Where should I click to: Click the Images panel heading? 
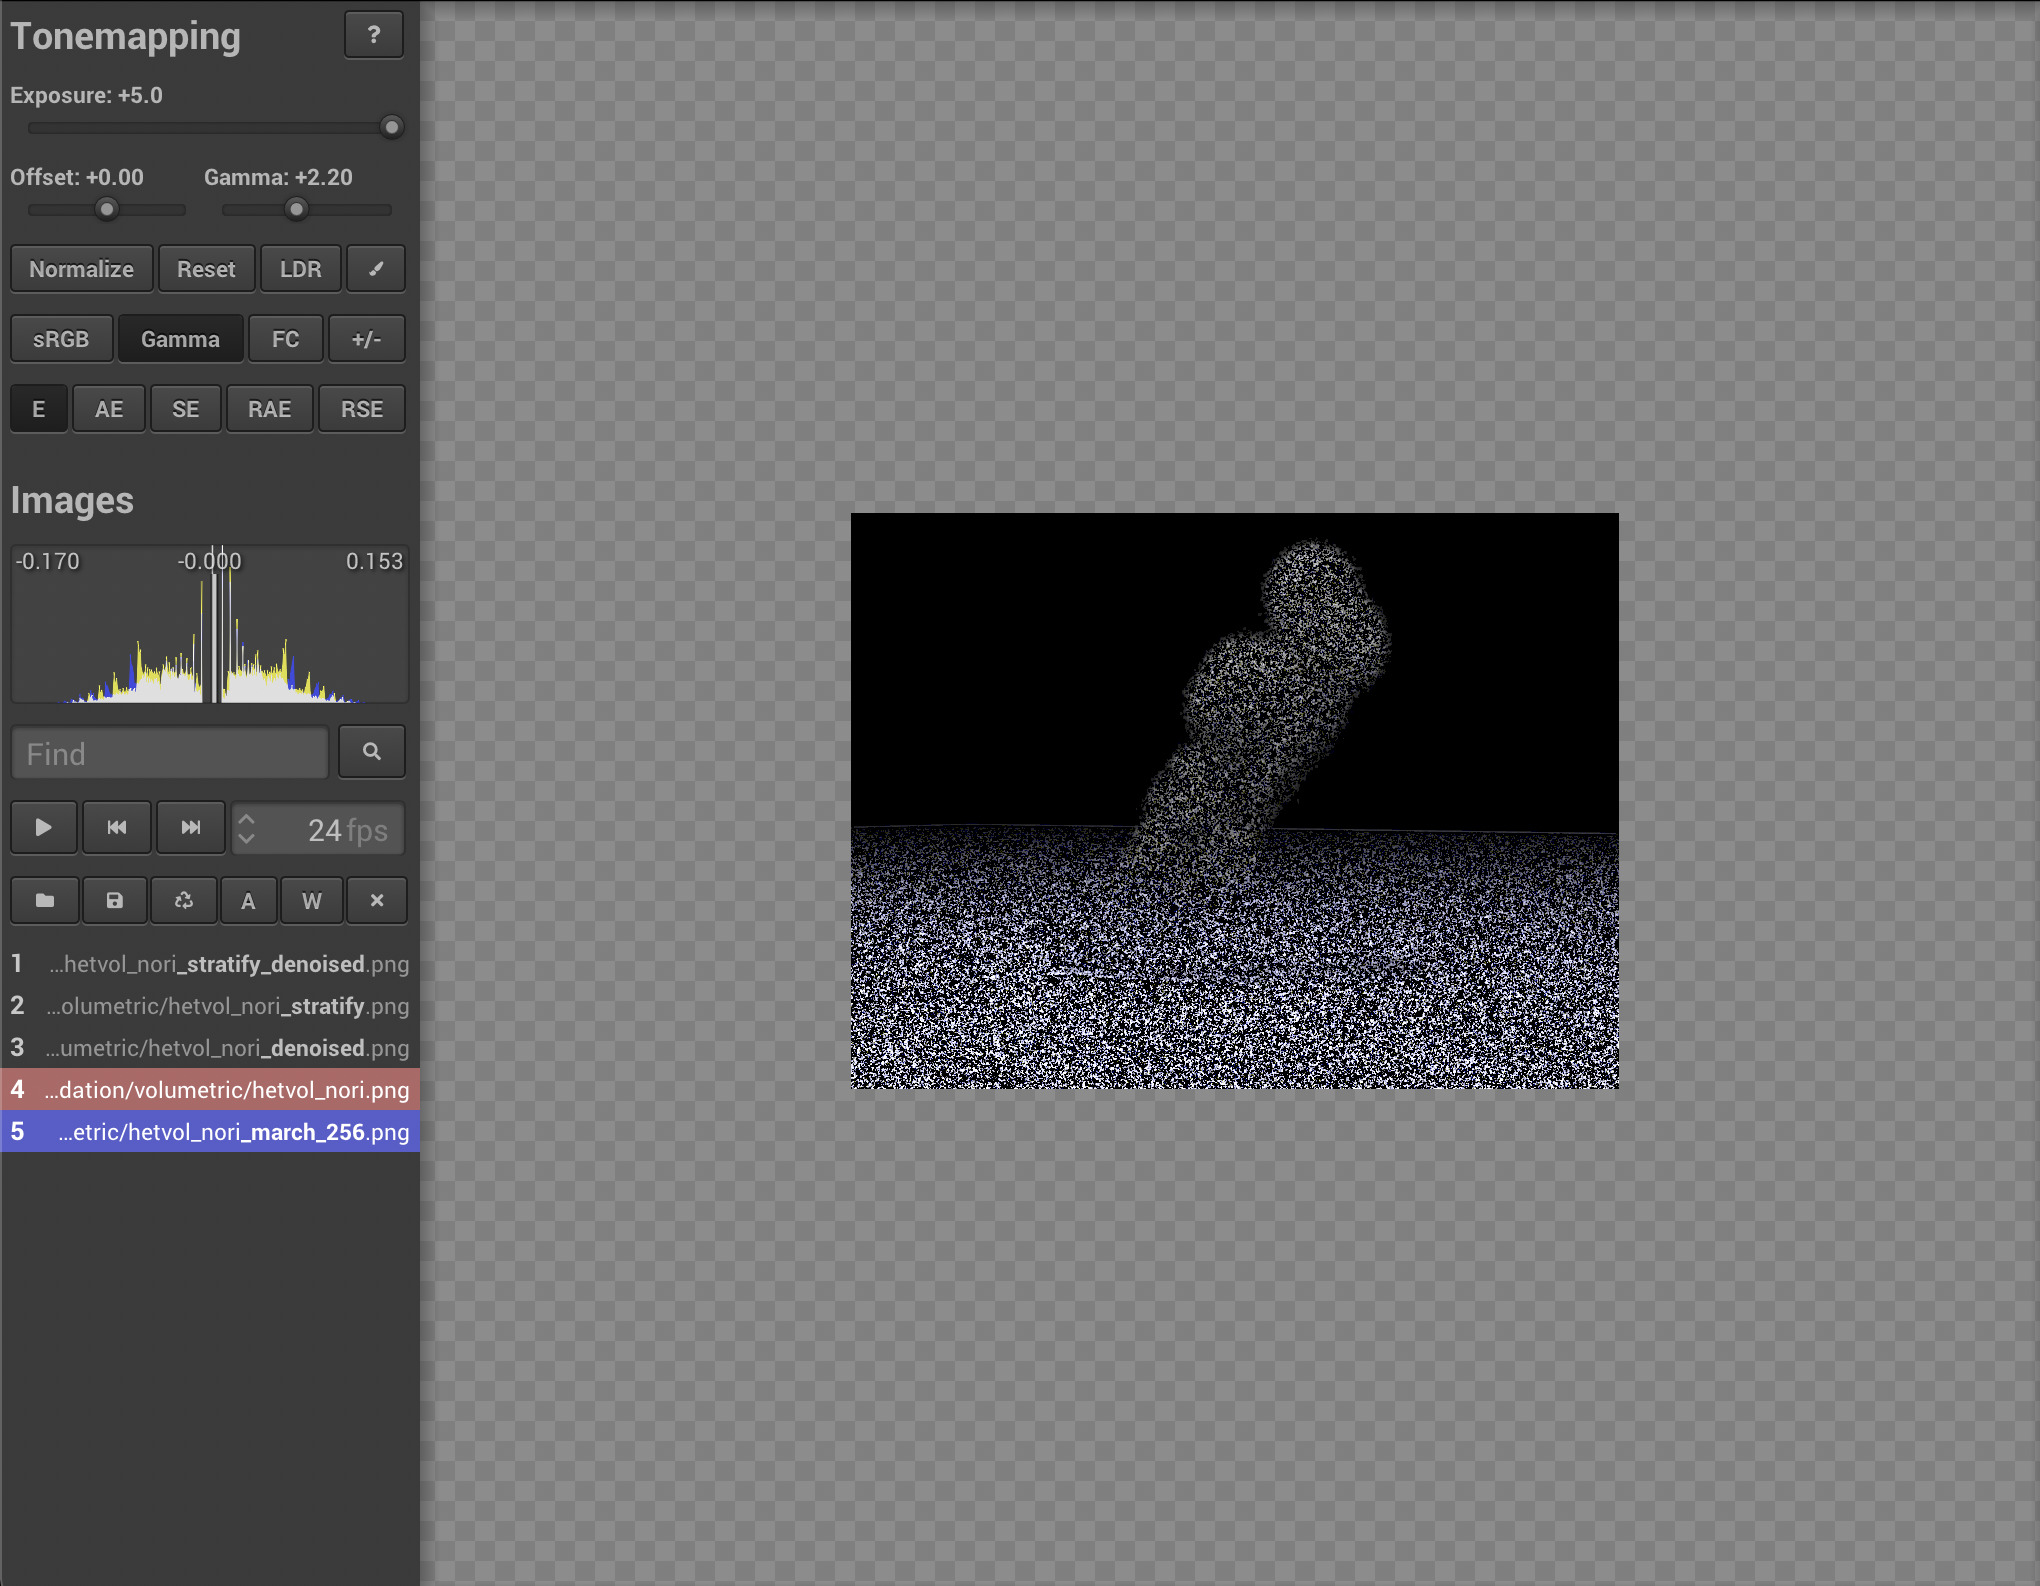click(72, 500)
